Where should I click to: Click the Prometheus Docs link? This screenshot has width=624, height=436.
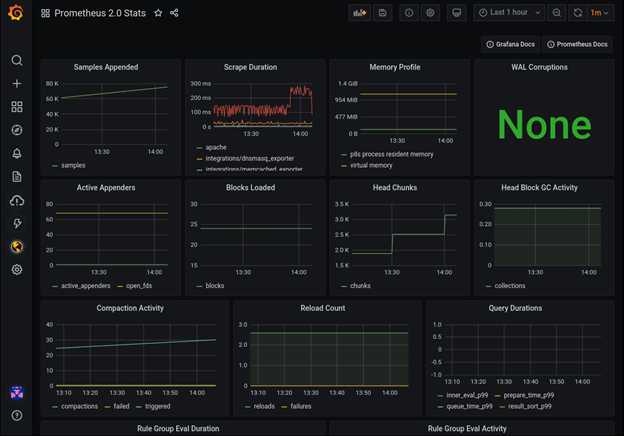pyautogui.click(x=578, y=44)
